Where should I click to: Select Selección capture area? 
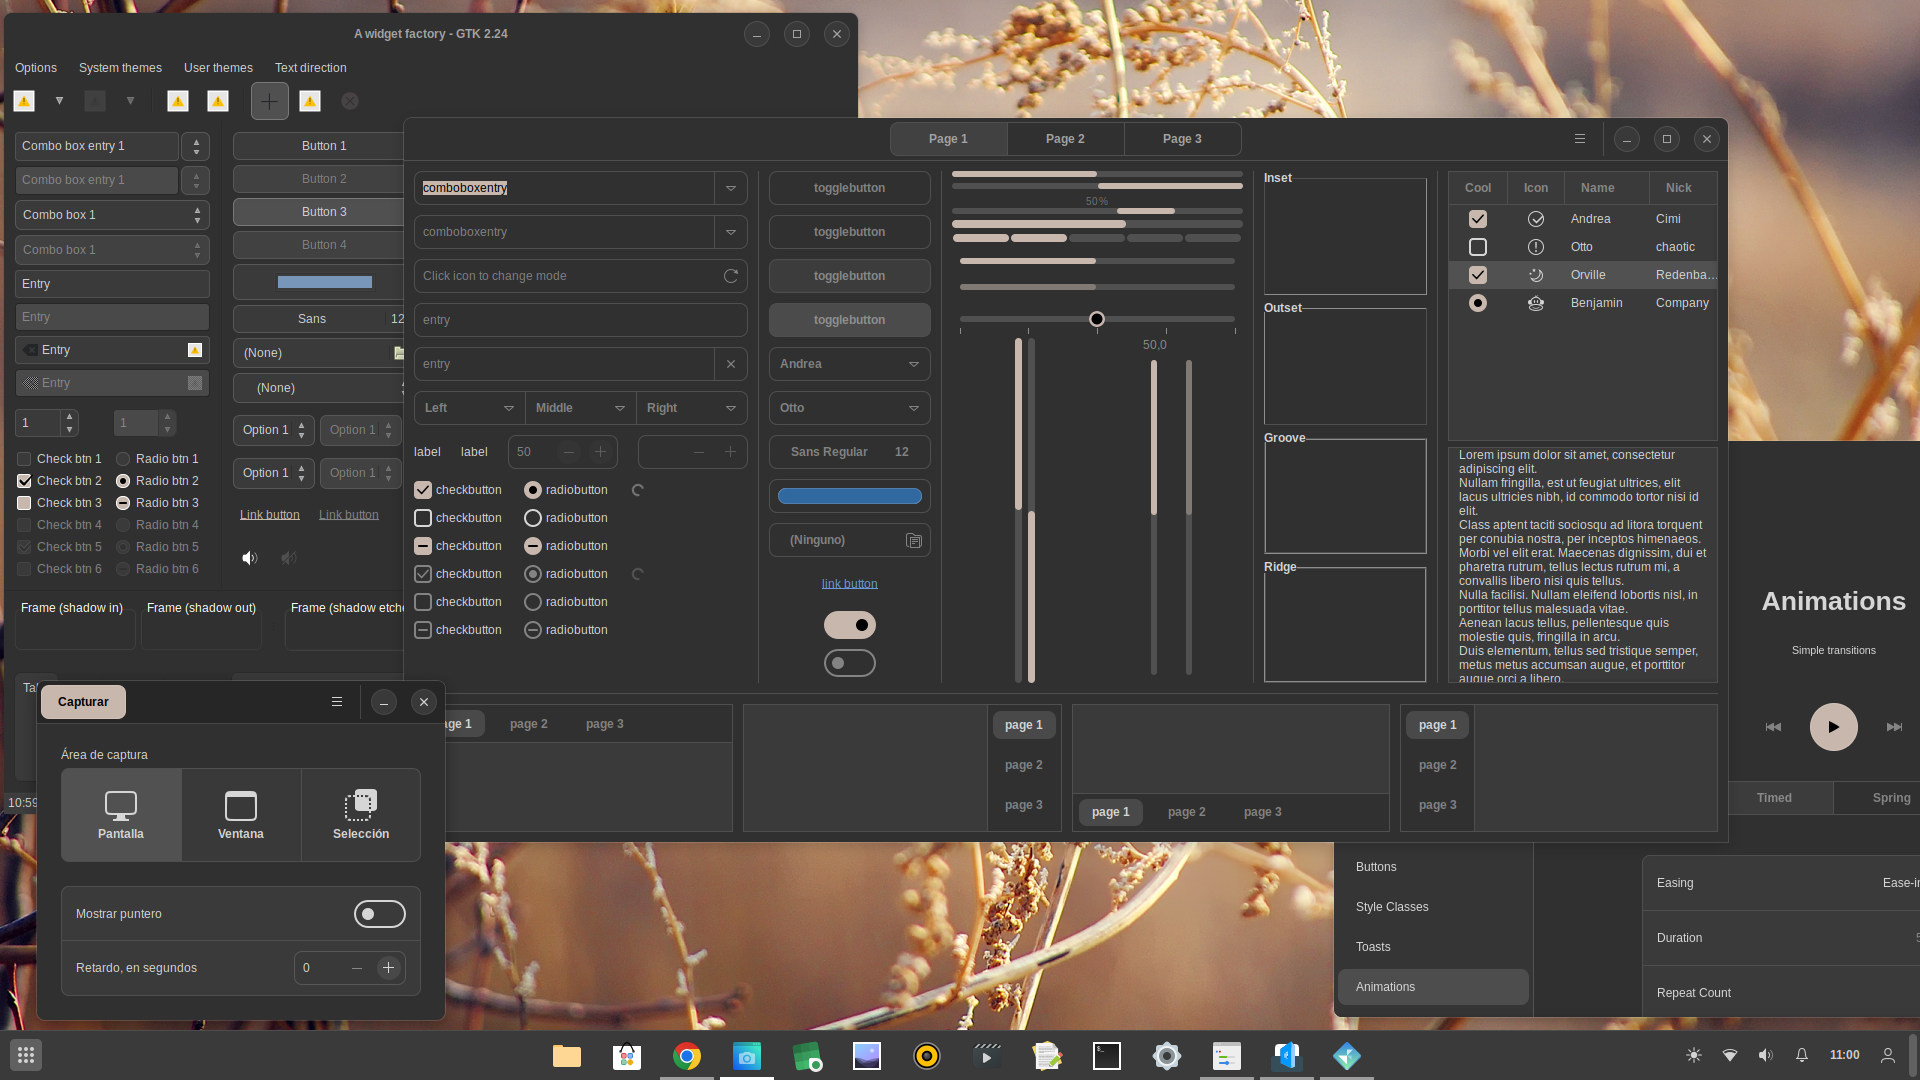pyautogui.click(x=361, y=815)
